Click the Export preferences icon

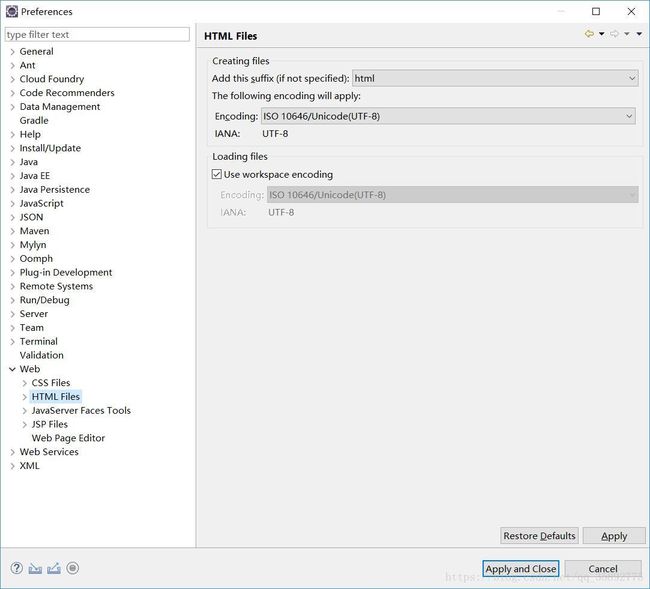pyautogui.click(x=54, y=568)
